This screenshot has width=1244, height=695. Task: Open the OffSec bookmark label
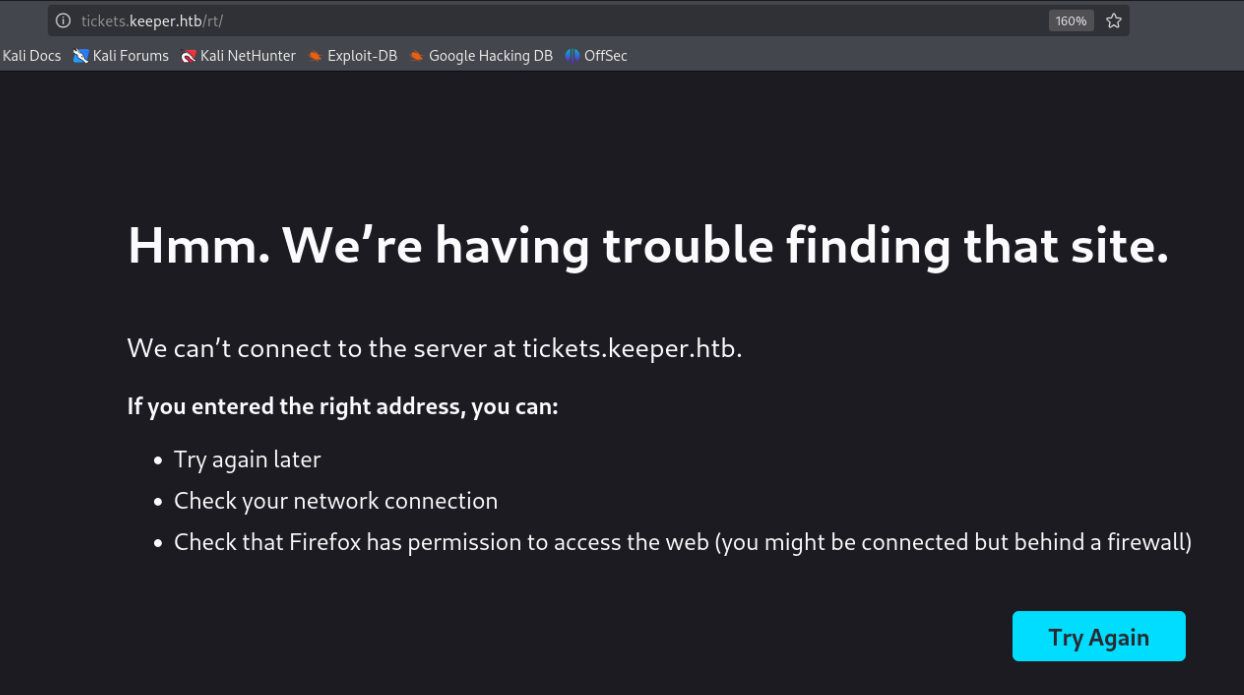pos(606,56)
